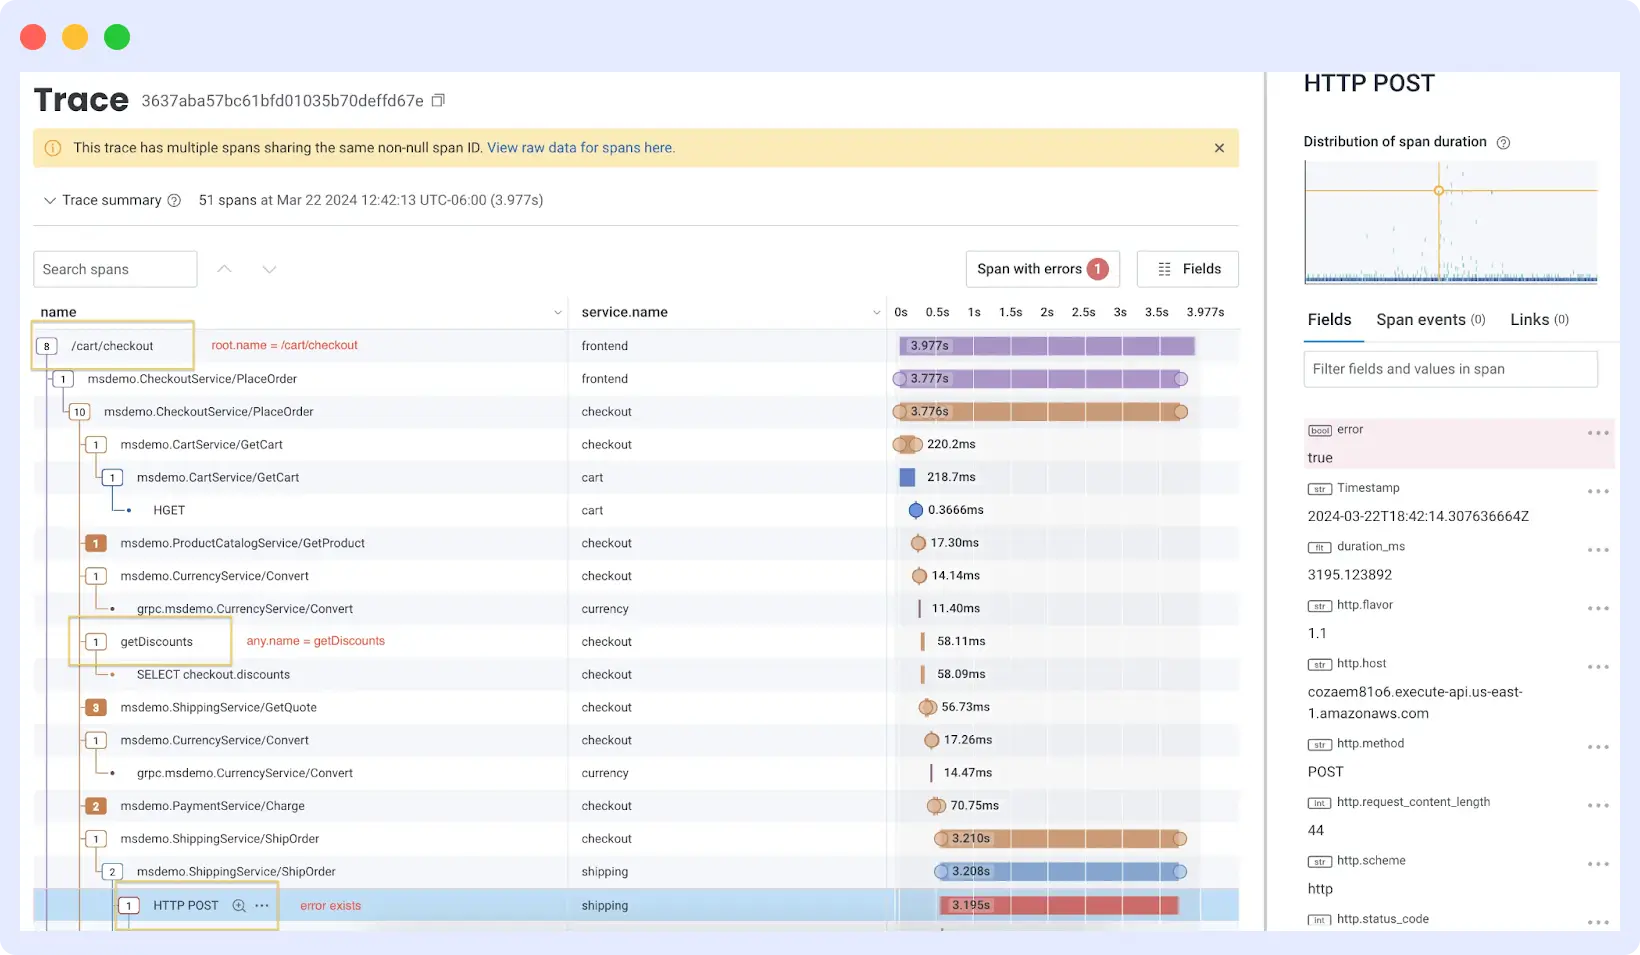
Task: Open the View raw data for spans link
Action: 581,147
